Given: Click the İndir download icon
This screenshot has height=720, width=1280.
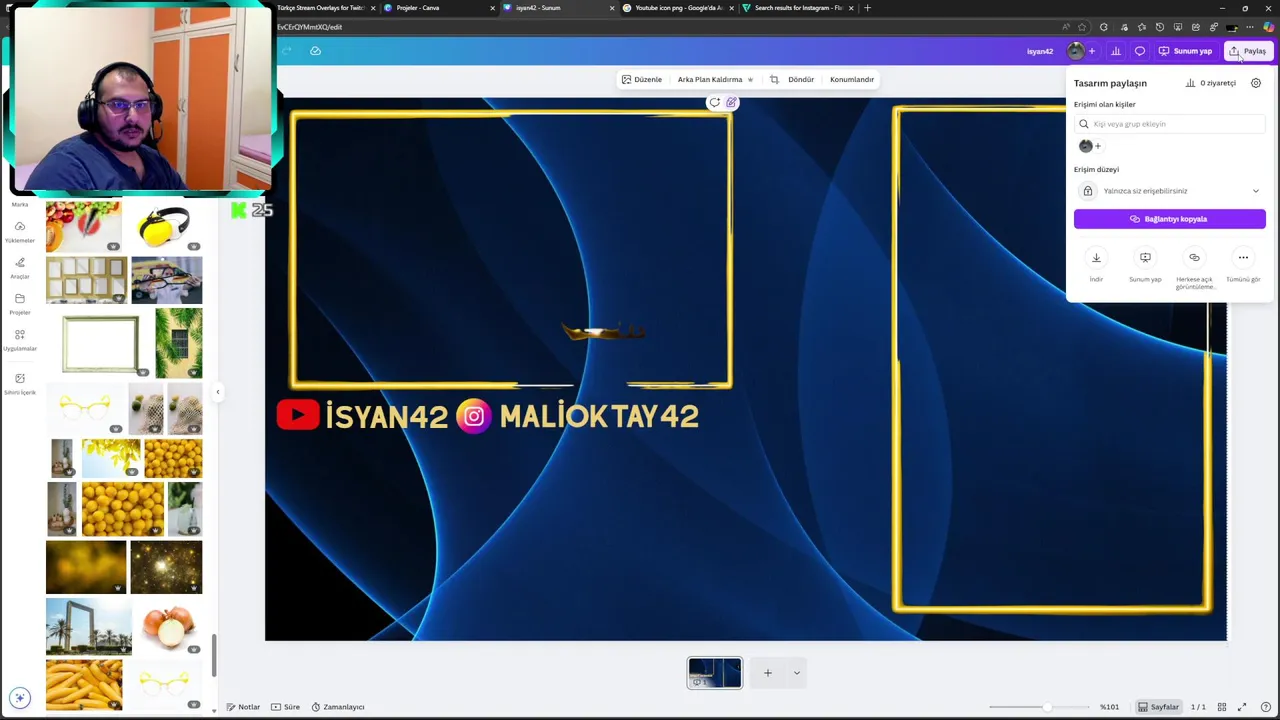Looking at the screenshot, I should pyautogui.click(x=1096, y=258).
